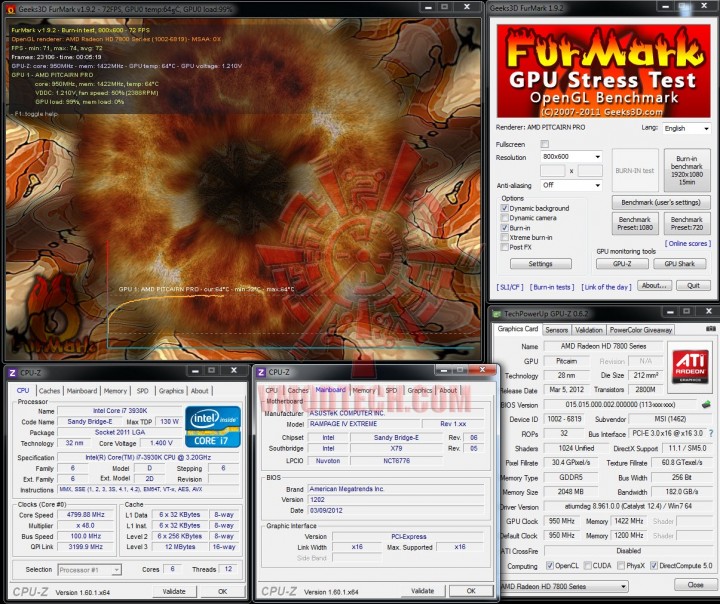Screen dimensions: 720x604
Task: Open About tab in left CPU-Z window
Action: point(199,391)
